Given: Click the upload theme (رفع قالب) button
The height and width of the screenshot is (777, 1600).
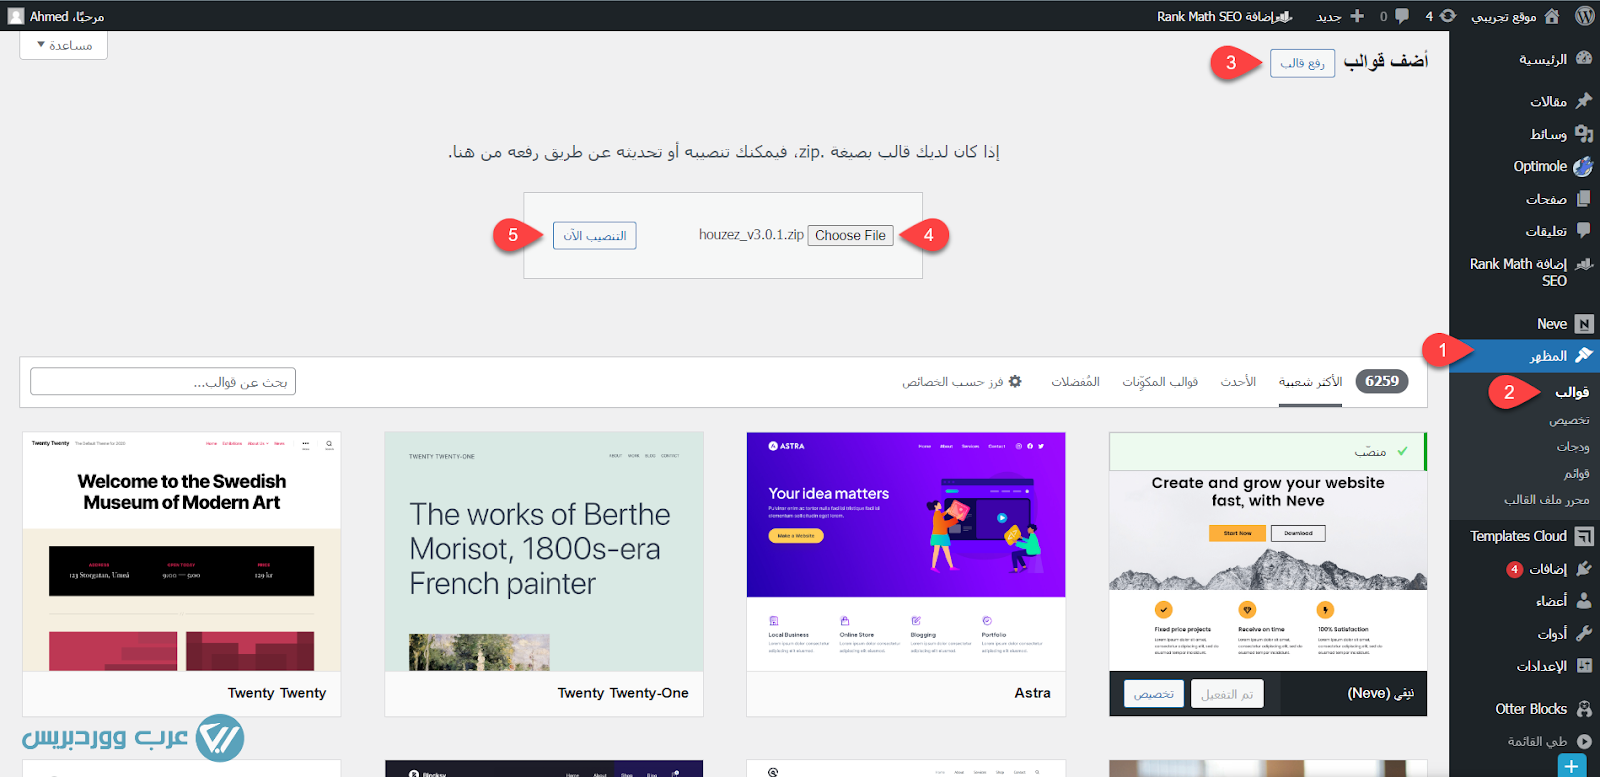Looking at the screenshot, I should [x=1302, y=63].
